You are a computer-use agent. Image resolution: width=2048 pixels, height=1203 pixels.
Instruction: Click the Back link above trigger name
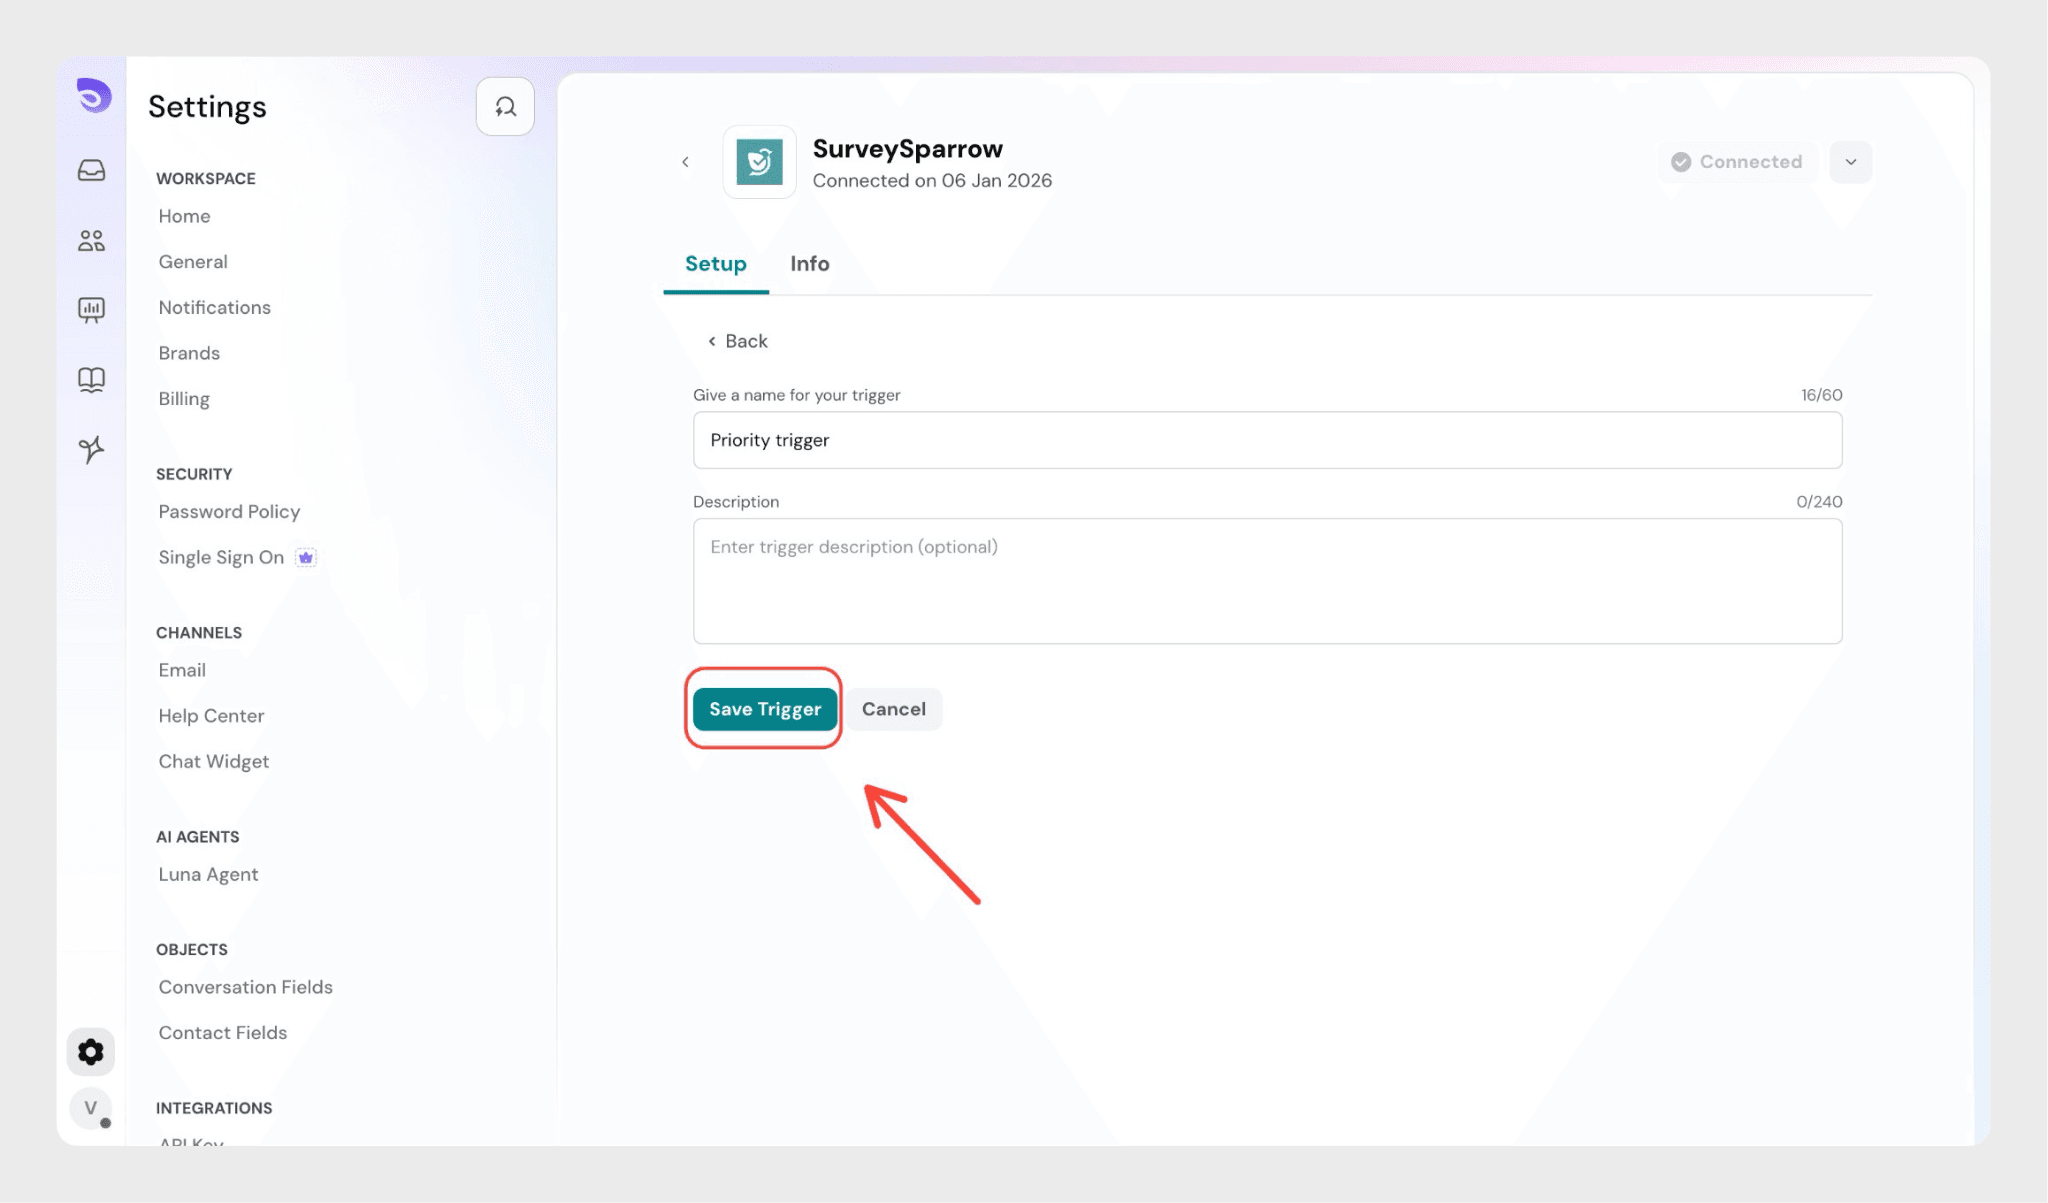738,341
